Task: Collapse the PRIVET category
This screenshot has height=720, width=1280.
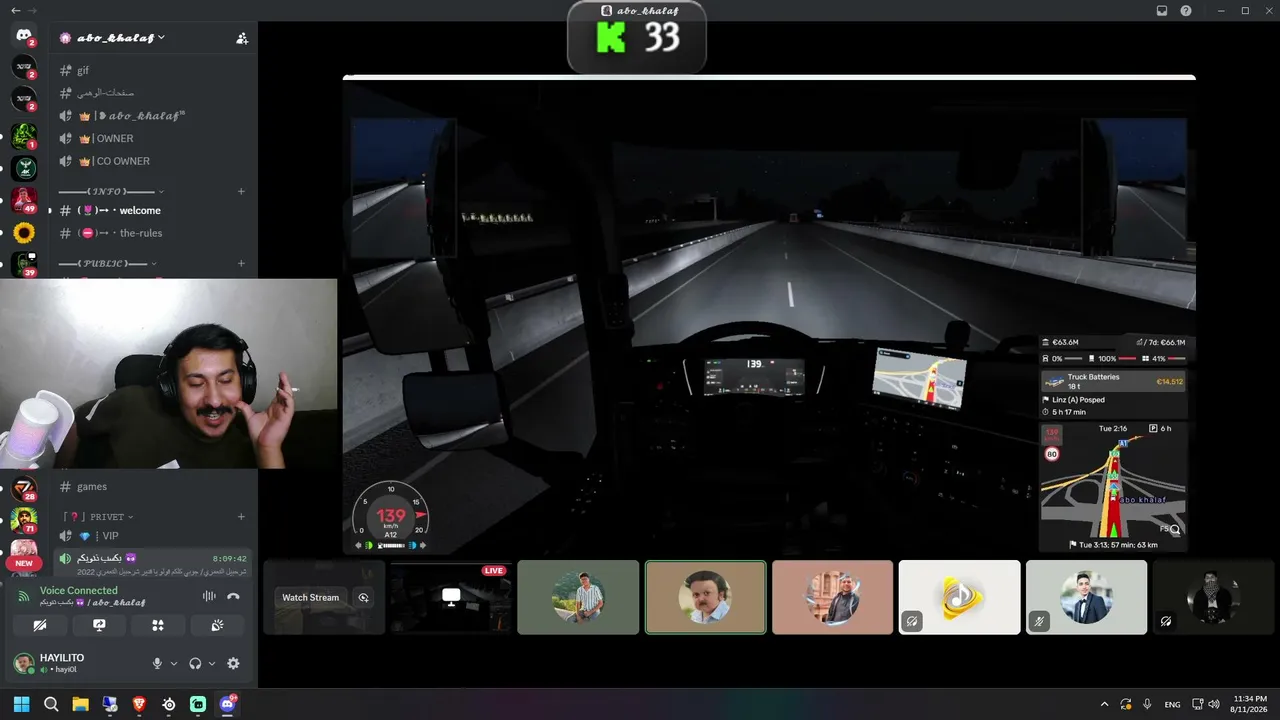Action: point(98,517)
